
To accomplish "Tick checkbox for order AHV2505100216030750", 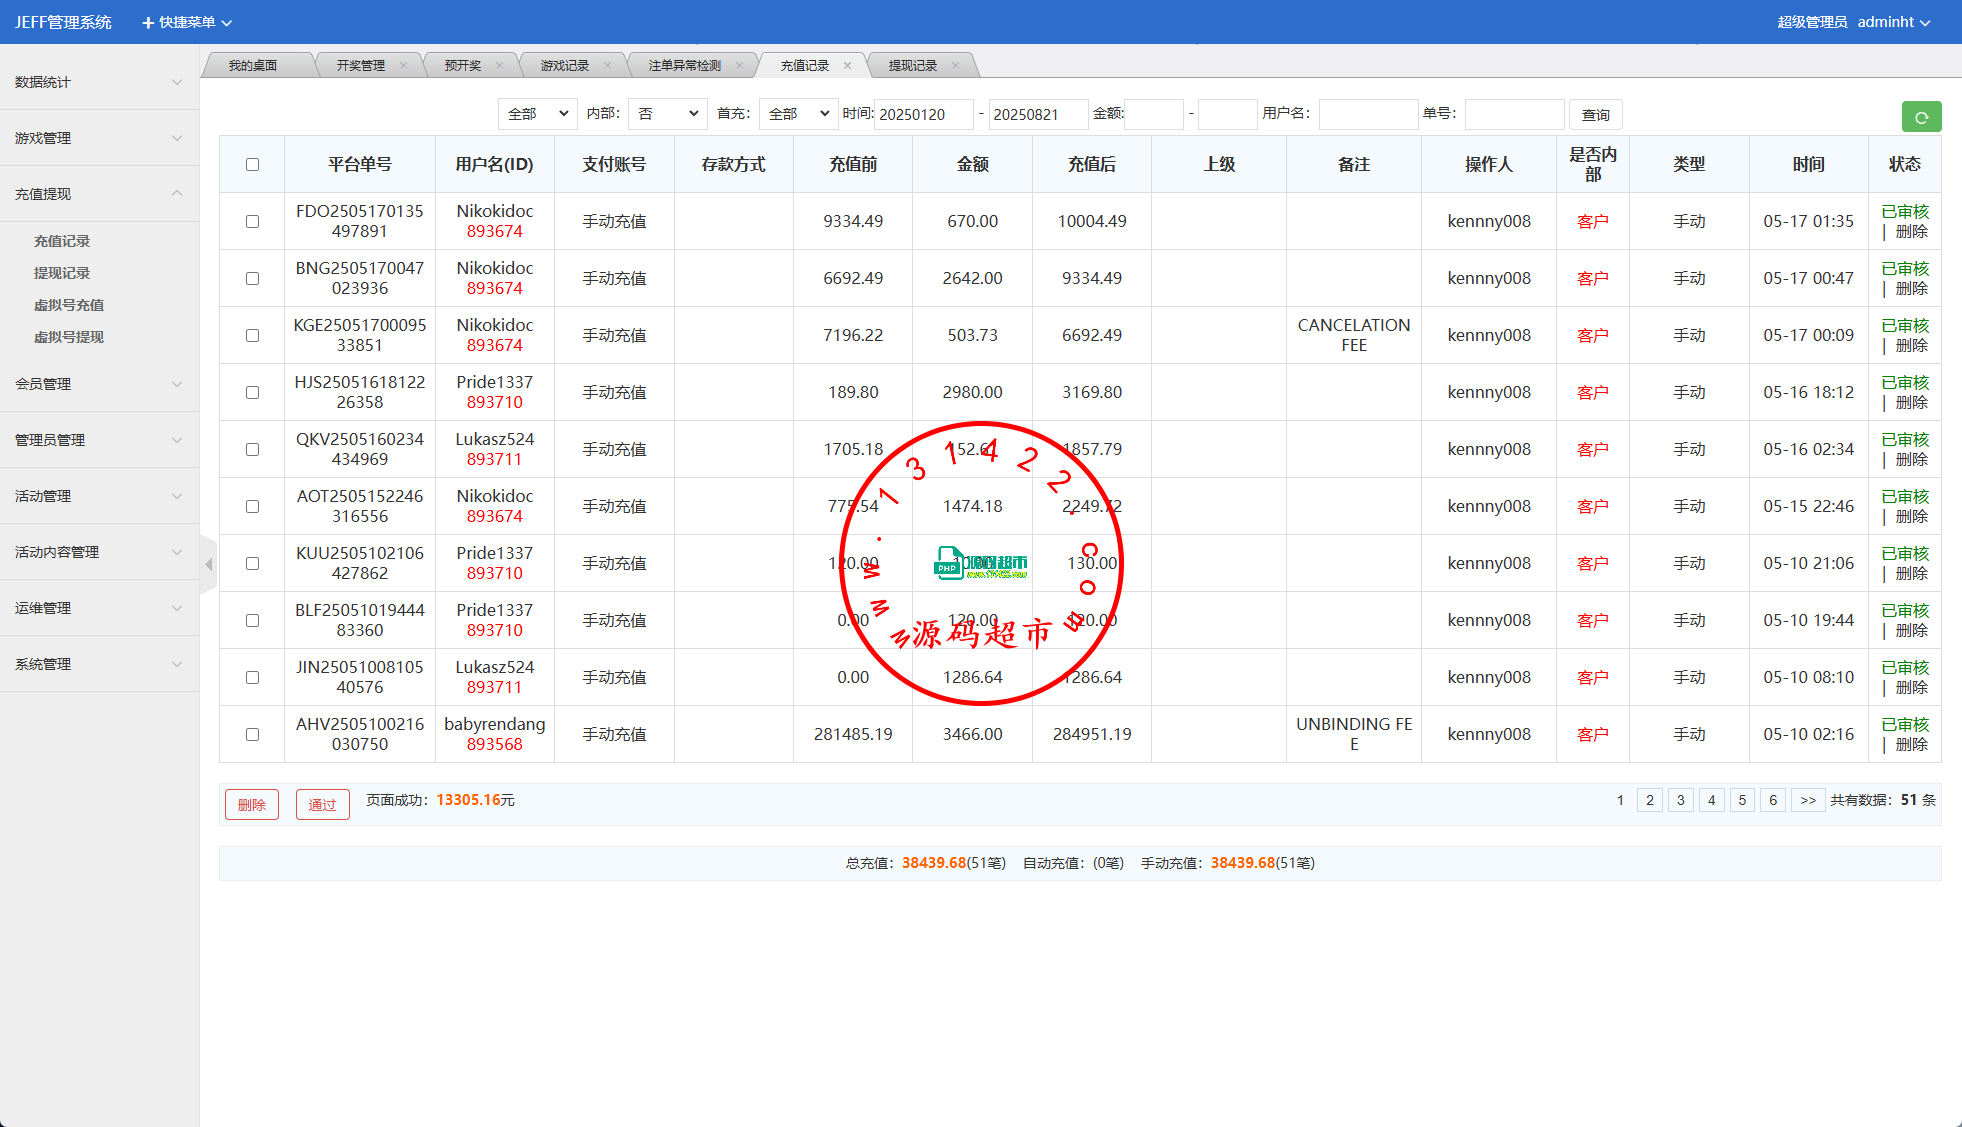I will coord(252,735).
